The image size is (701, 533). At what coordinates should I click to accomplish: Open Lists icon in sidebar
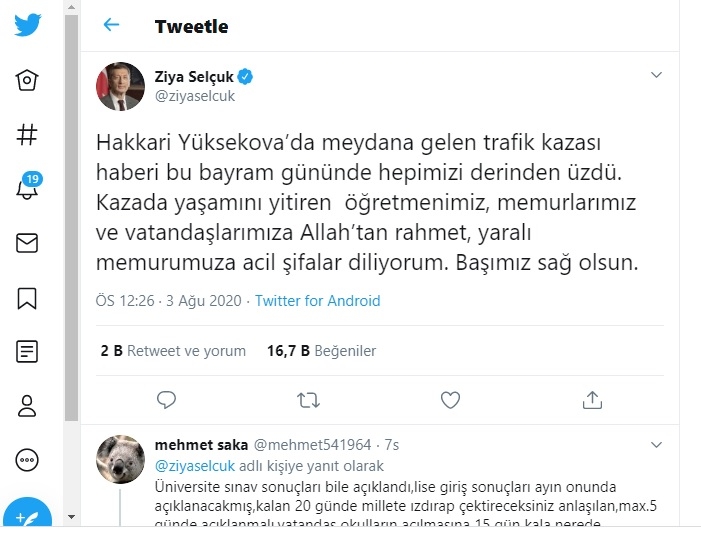[27, 351]
